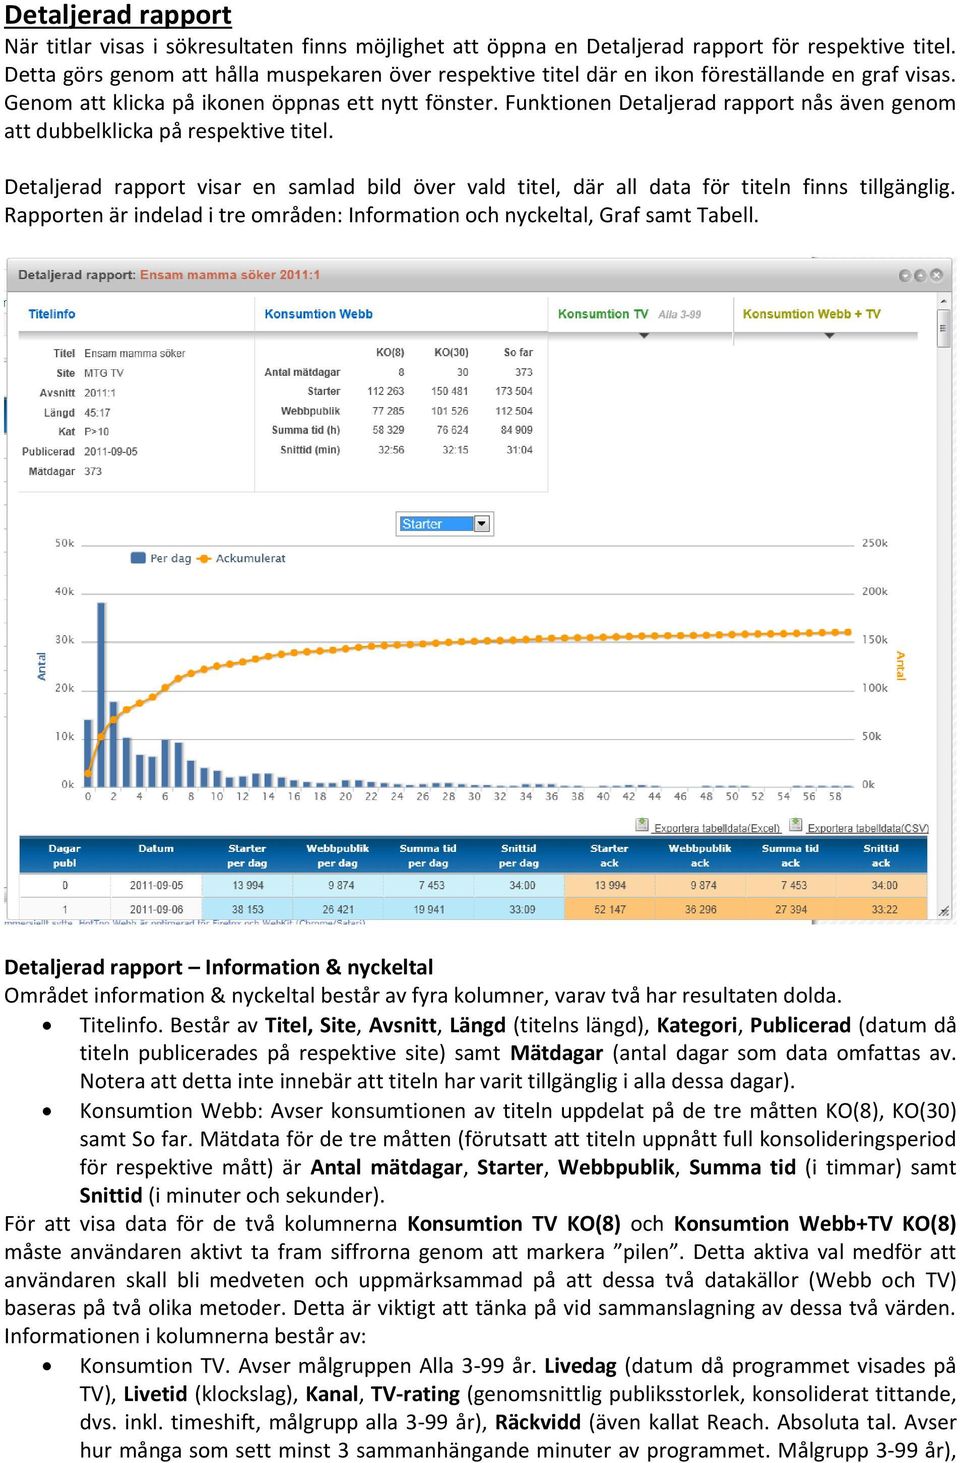This screenshot has width=960, height=1463.
Task: Click the Summa tid value '58 329'
Action: [388, 430]
